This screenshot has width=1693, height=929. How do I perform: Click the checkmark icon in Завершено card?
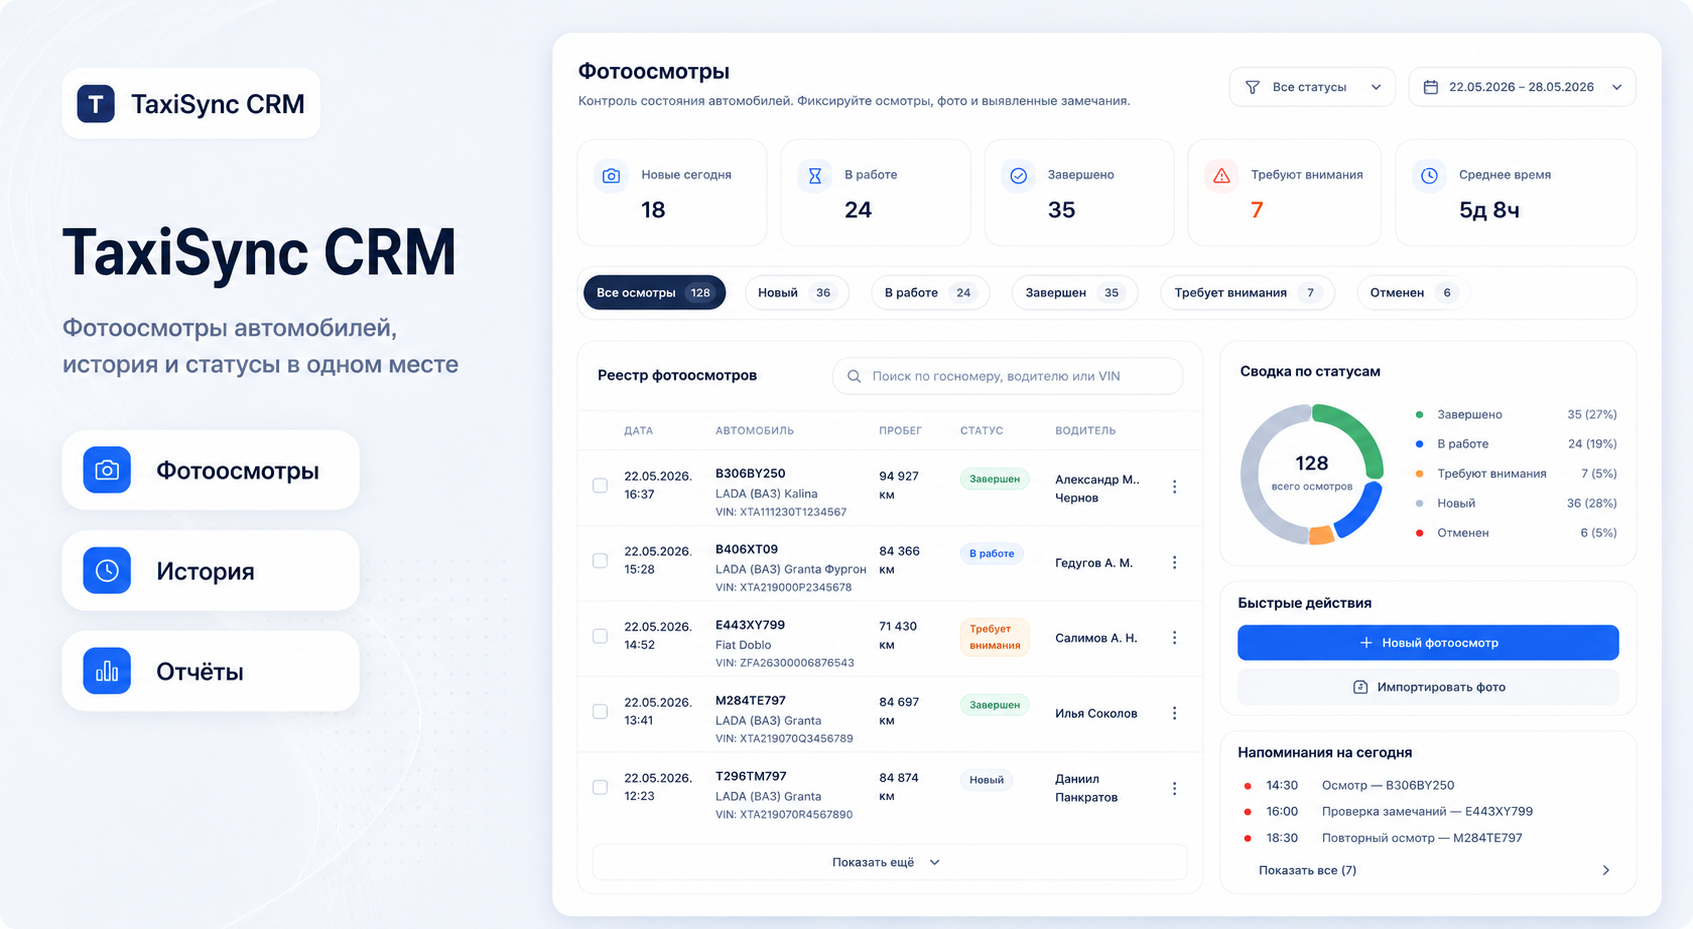tap(1018, 176)
